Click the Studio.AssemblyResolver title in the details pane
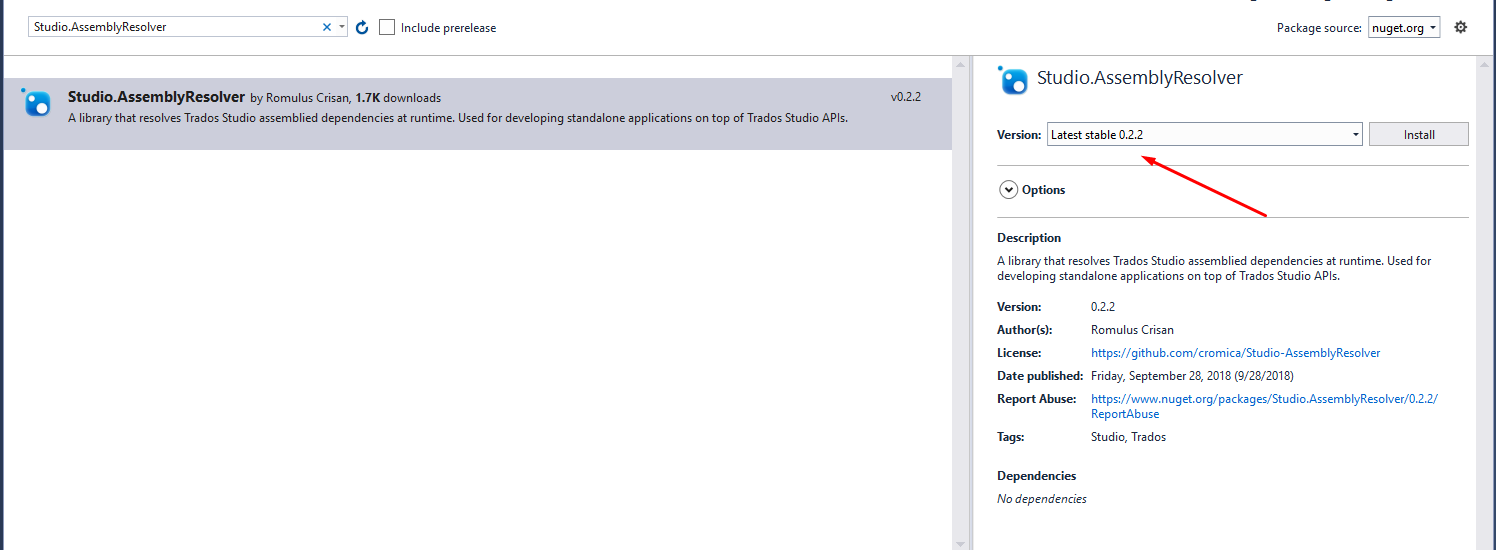Image resolution: width=1496 pixels, height=550 pixels. coord(1139,78)
